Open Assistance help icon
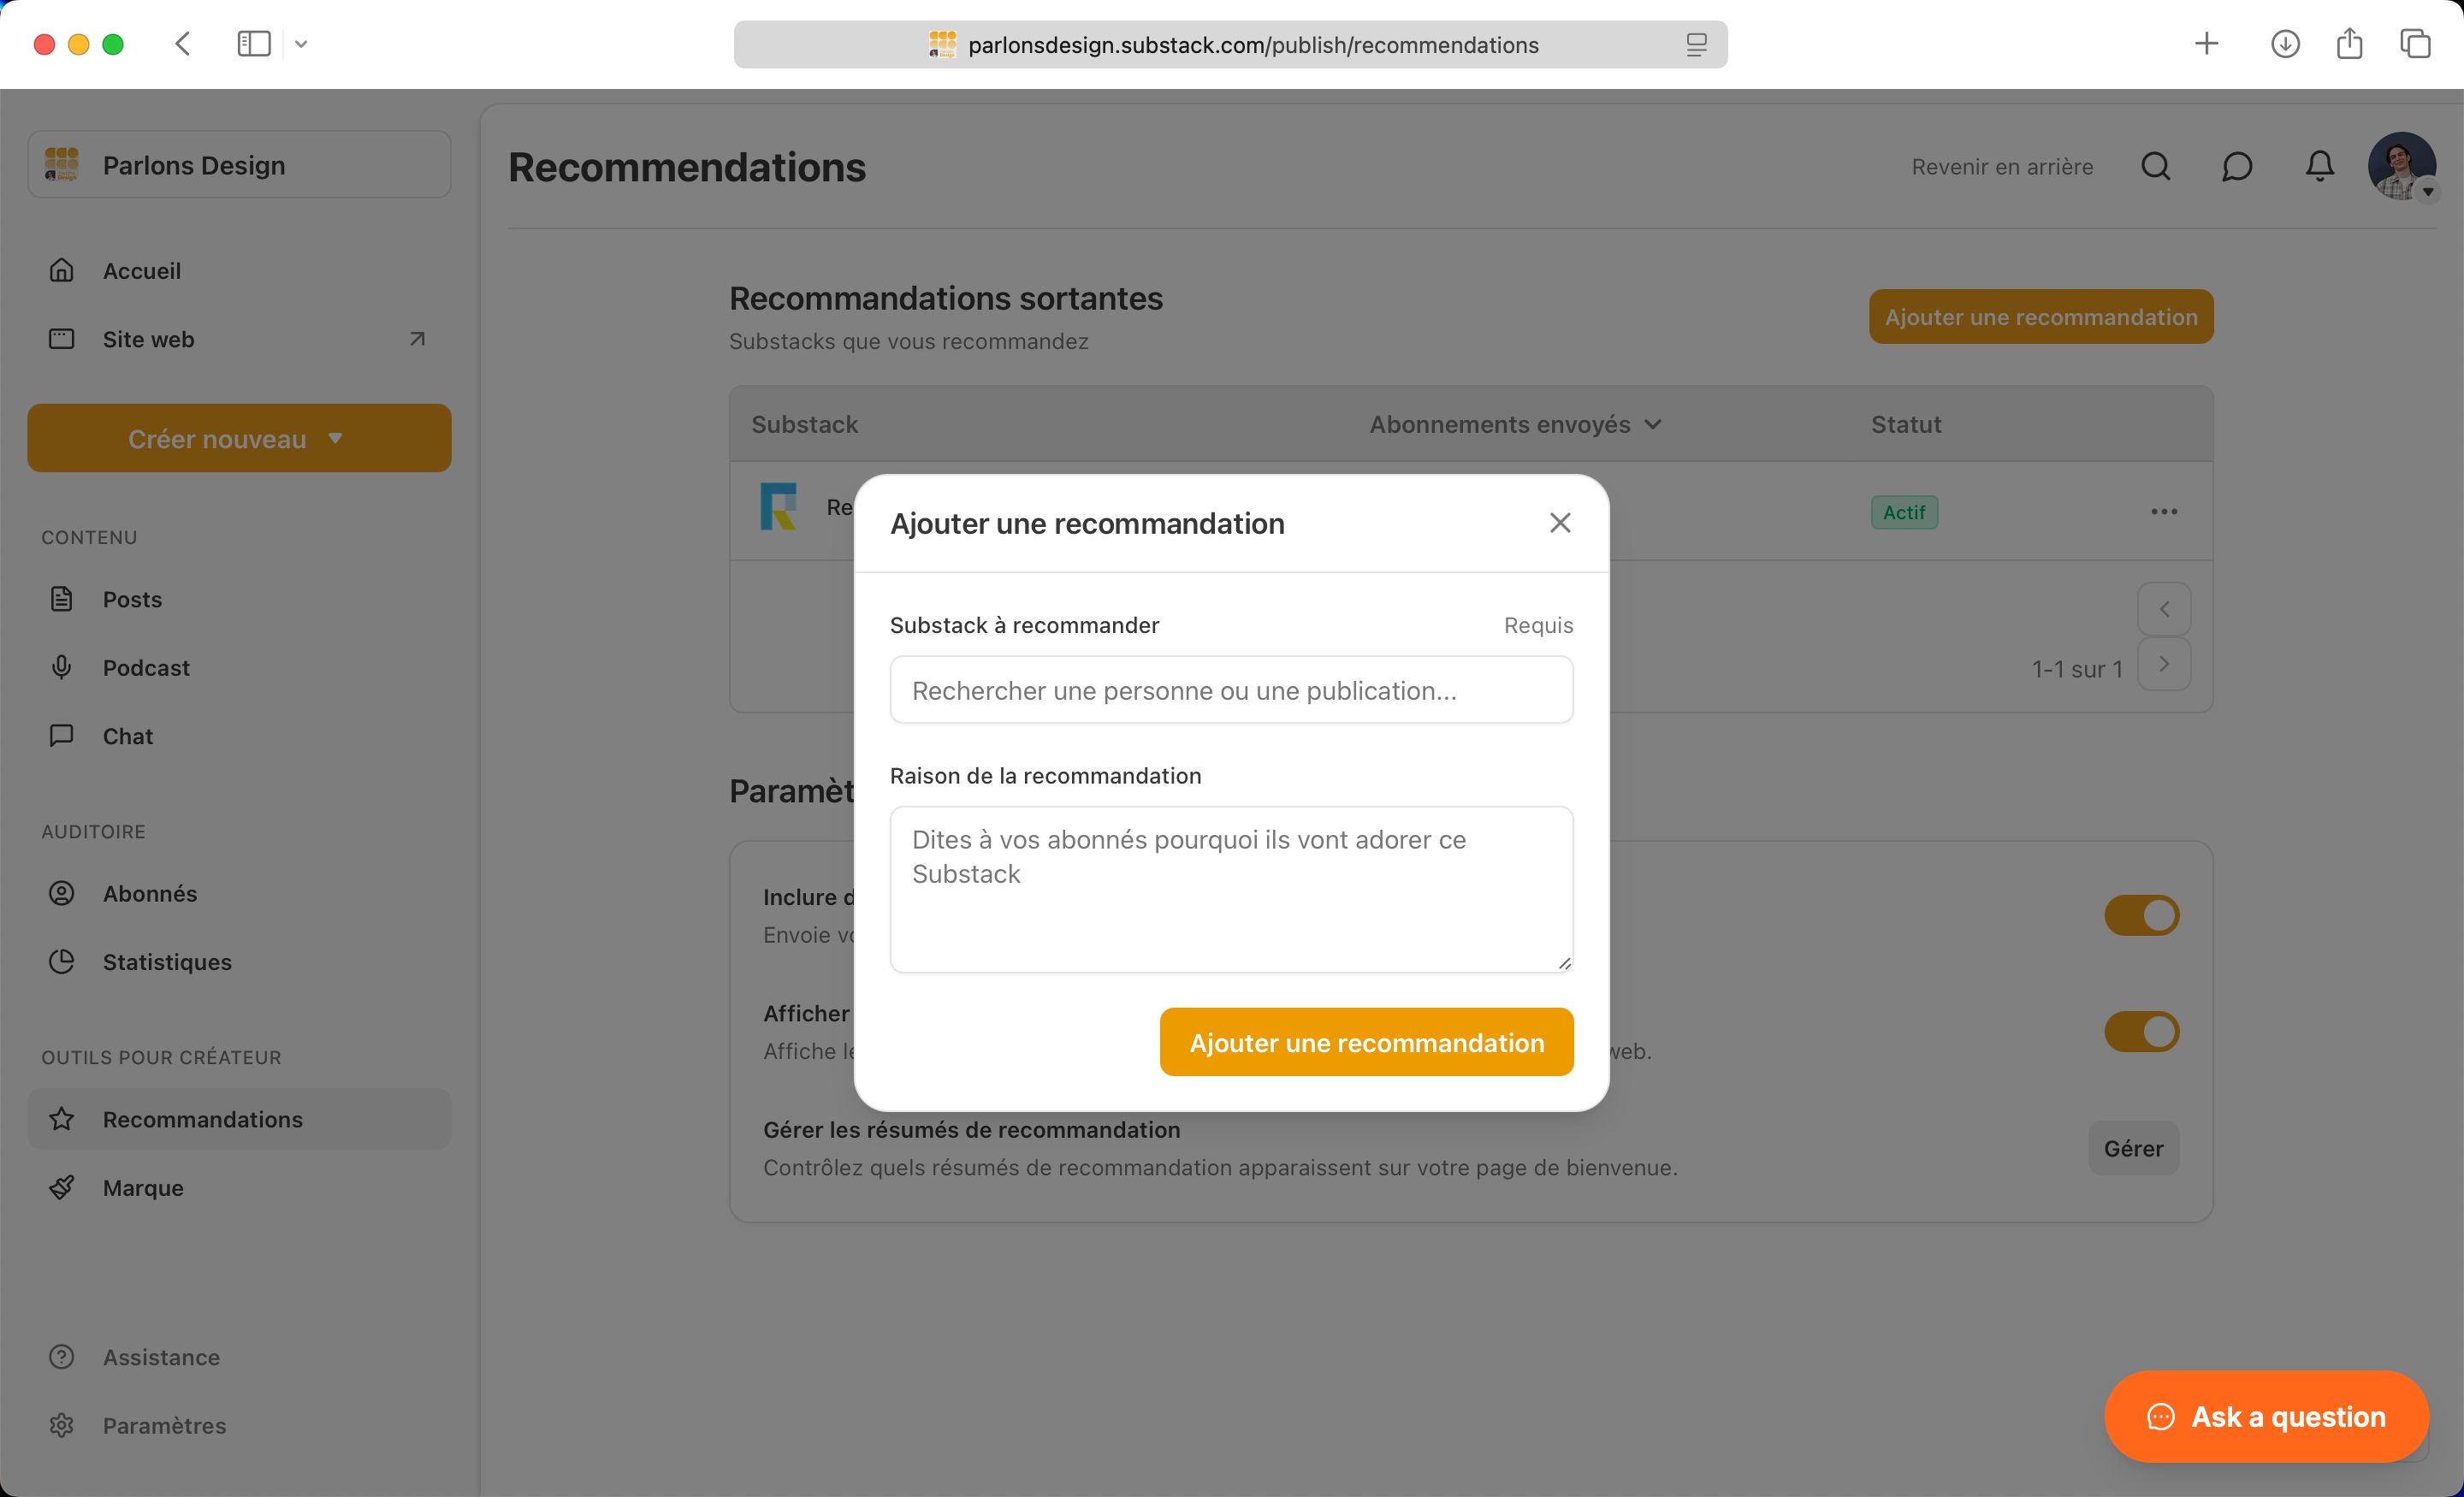This screenshot has height=1497, width=2464. (x=62, y=1357)
